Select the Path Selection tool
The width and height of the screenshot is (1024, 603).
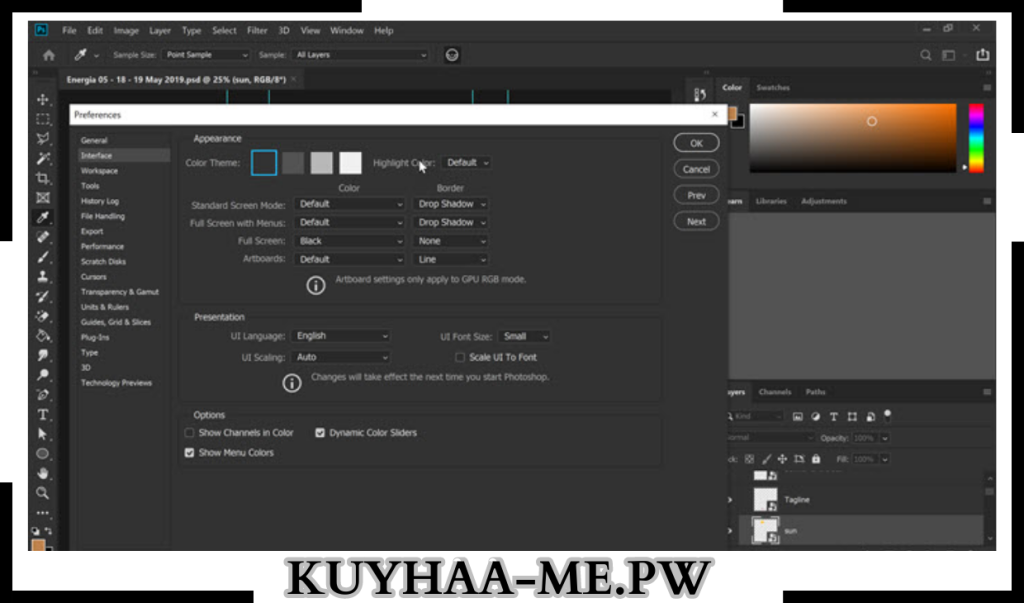(x=43, y=434)
